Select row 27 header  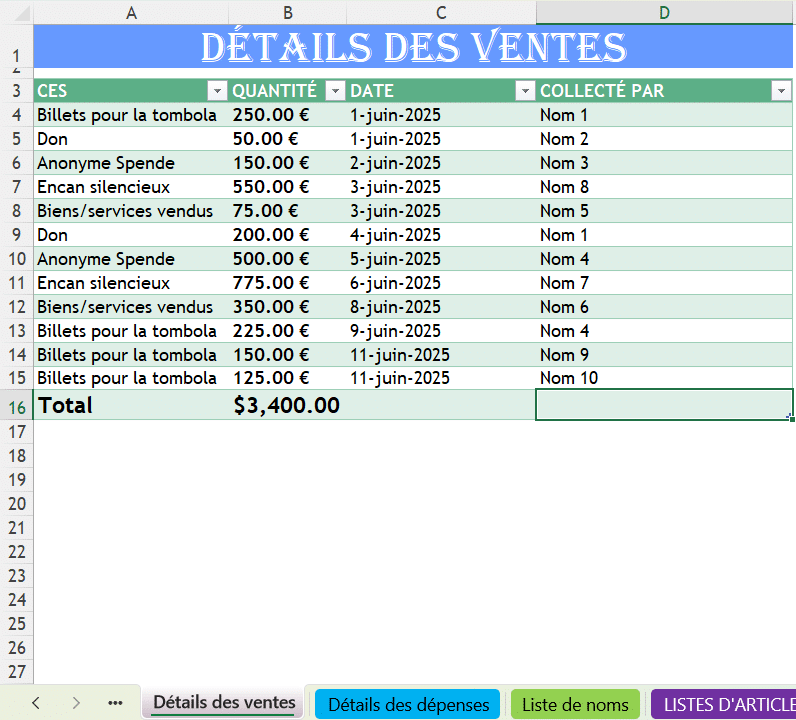[x=17, y=672]
